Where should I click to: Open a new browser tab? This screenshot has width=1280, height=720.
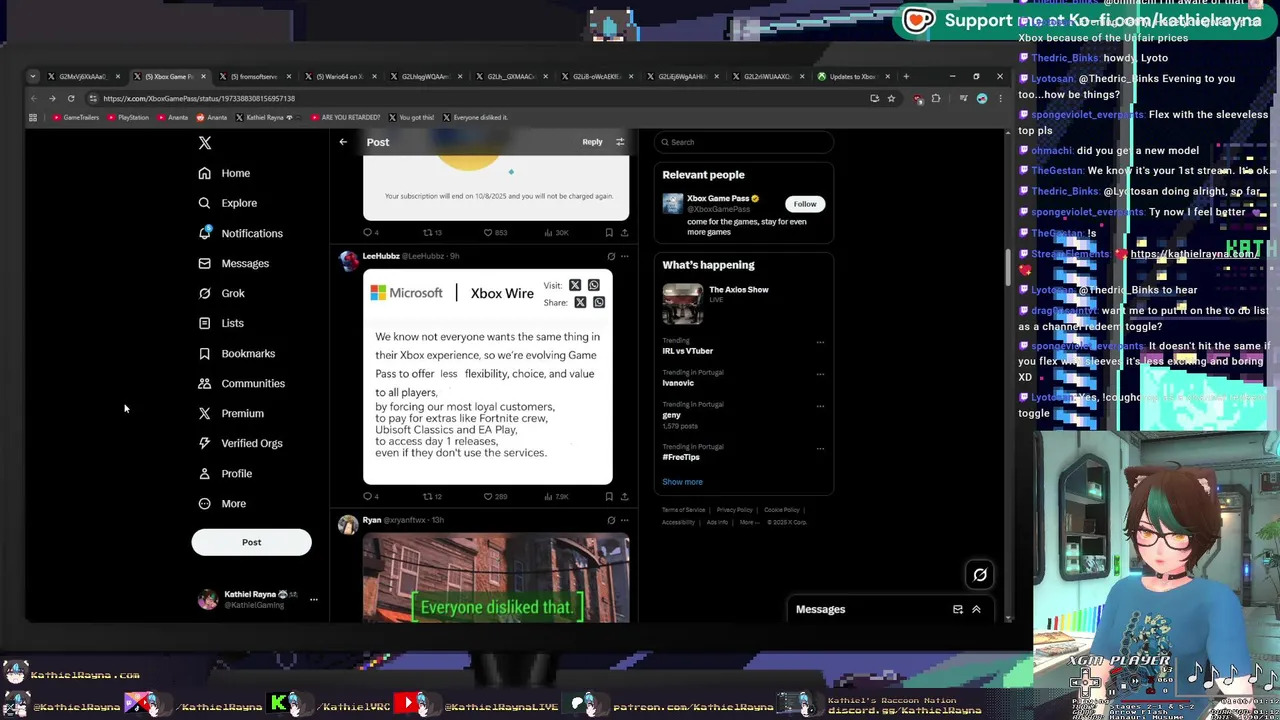pyautogui.click(x=907, y=76)
